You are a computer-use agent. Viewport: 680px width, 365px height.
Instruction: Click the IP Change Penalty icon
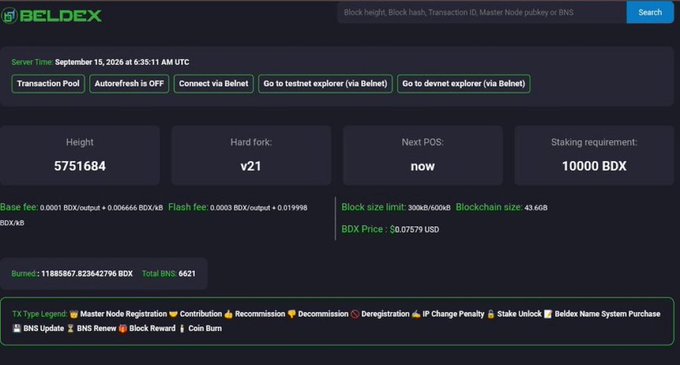416,314
